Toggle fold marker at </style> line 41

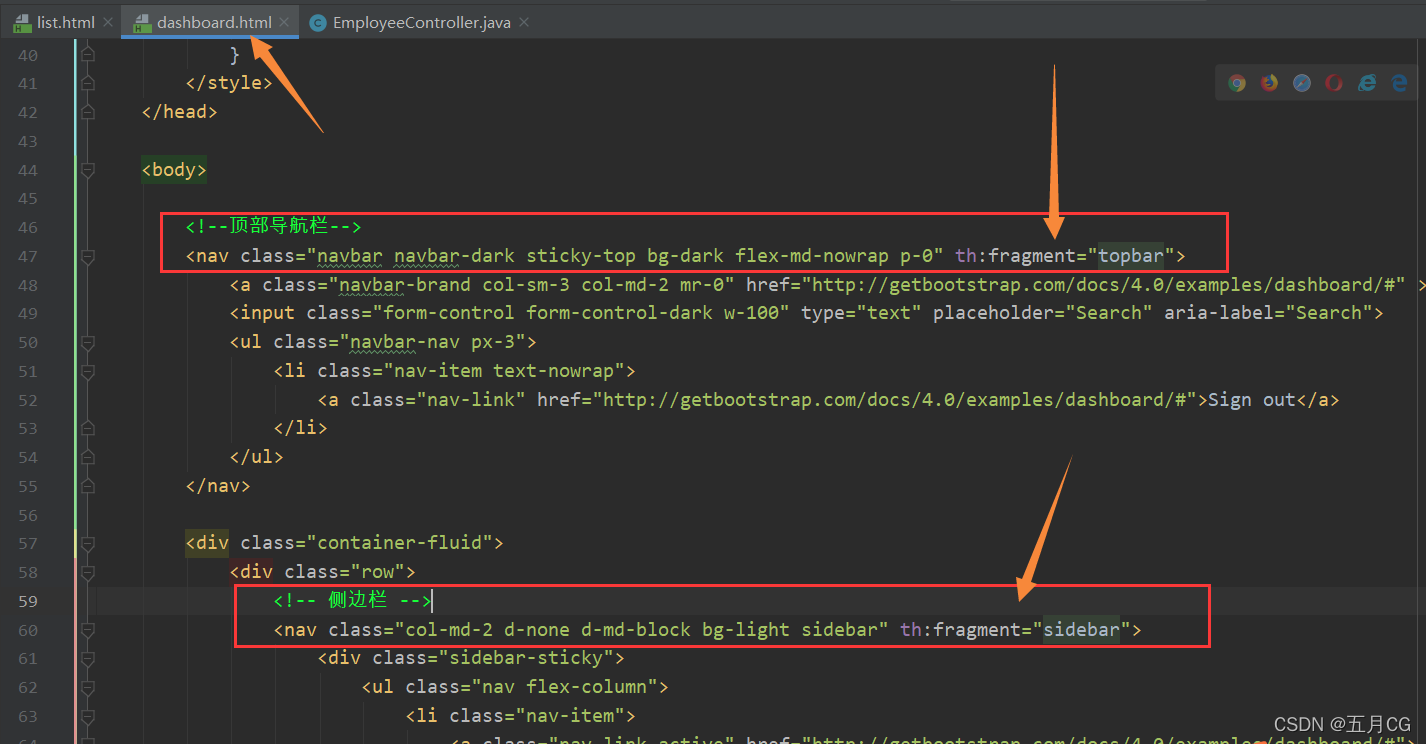(88, 83)
